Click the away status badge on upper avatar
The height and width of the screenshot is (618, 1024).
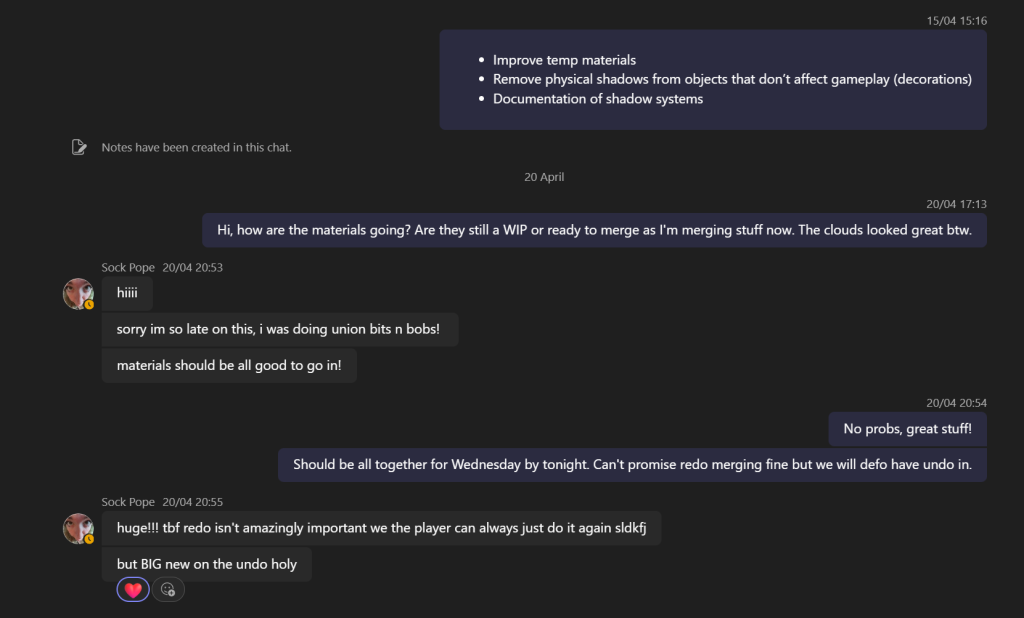pyautogui.click(x=89, y=304)
